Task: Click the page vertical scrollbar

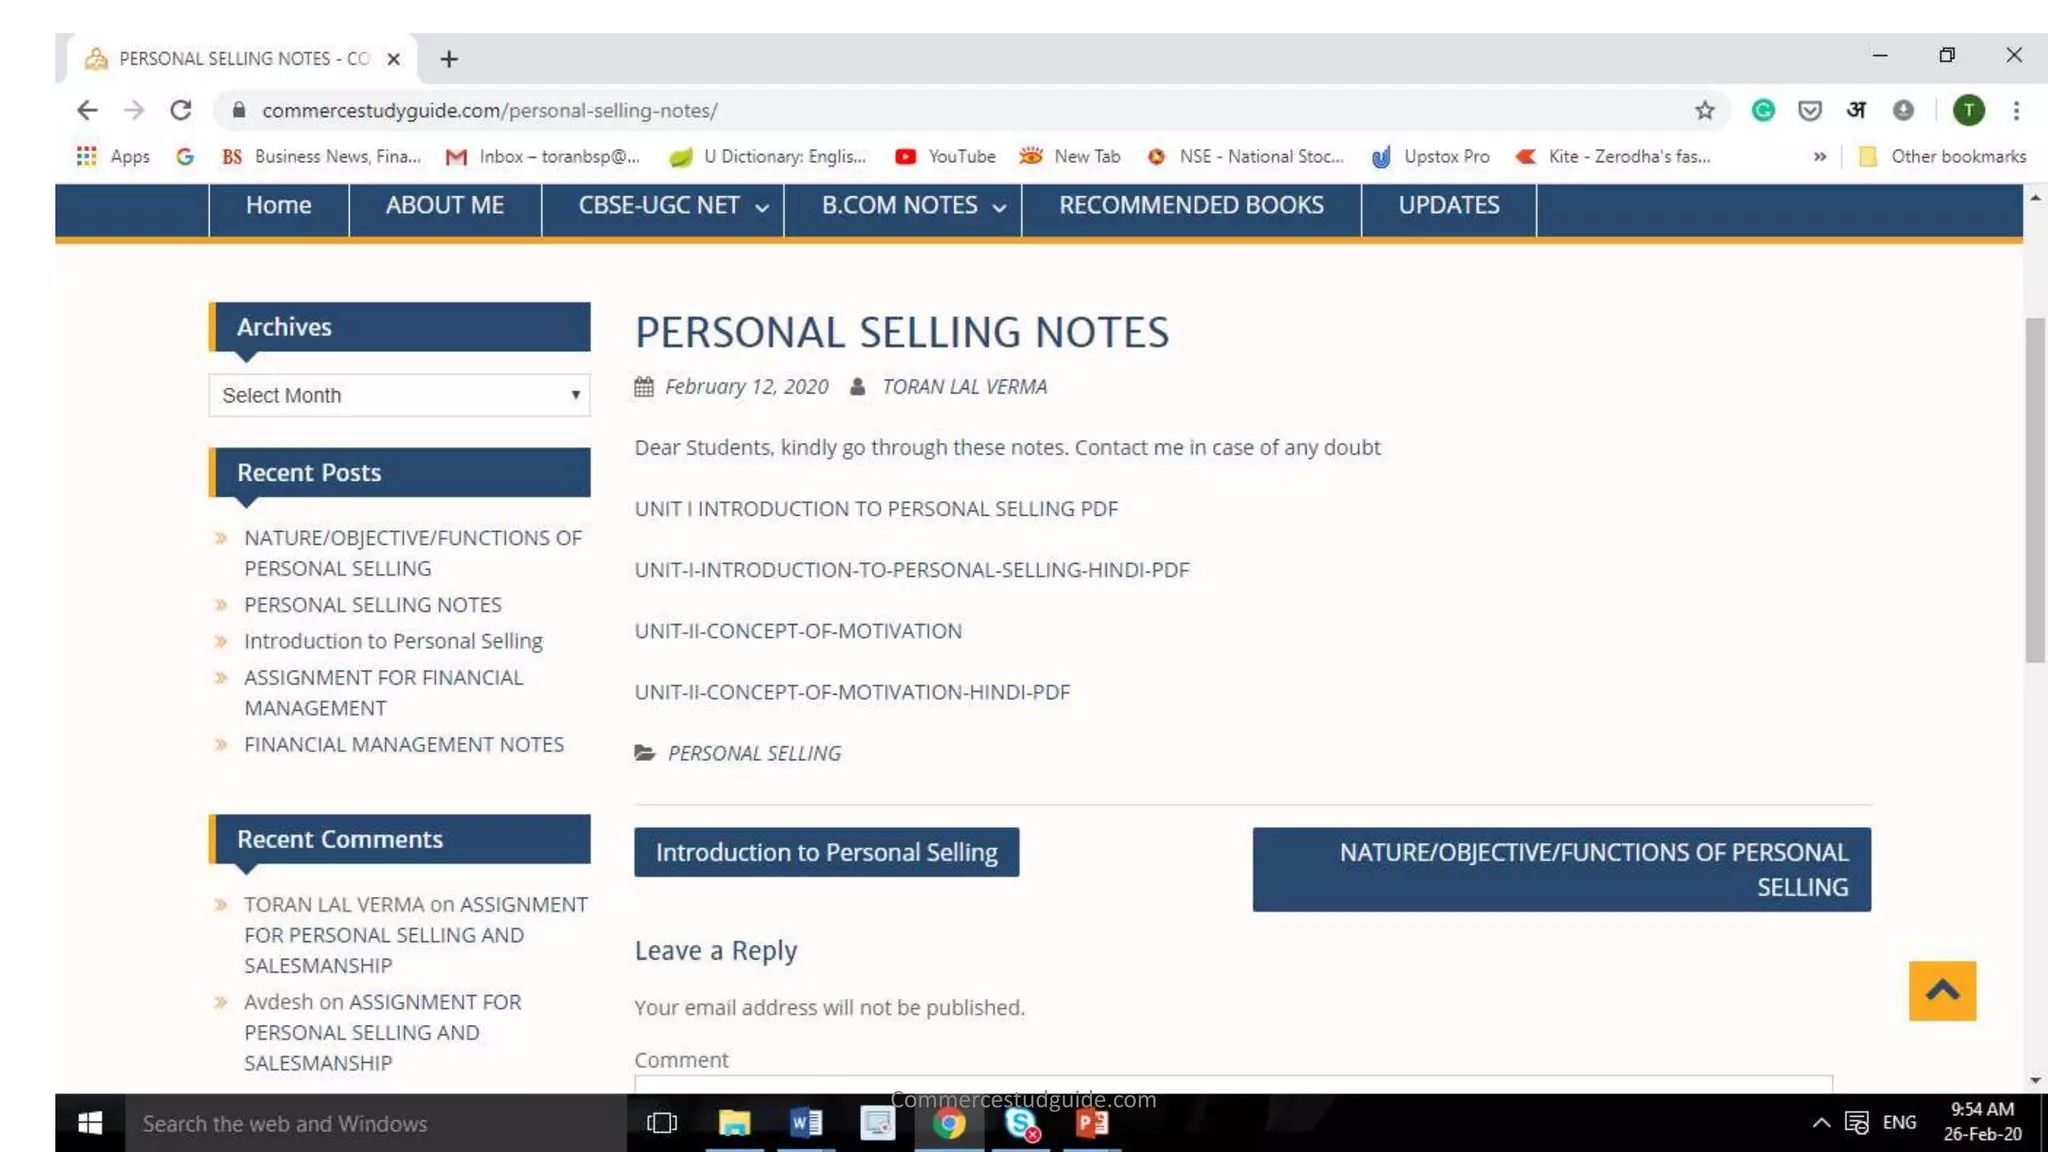Action: point(2035,490)
